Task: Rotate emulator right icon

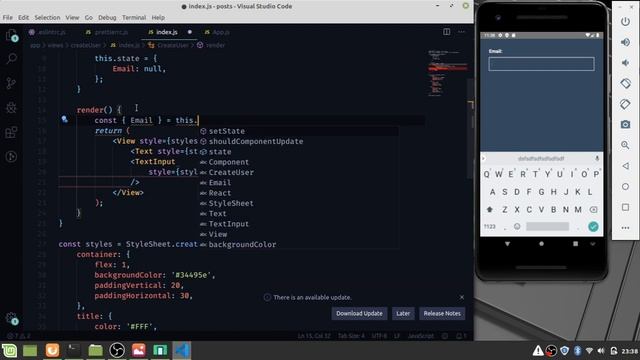Action: click(x=625, y=104)
